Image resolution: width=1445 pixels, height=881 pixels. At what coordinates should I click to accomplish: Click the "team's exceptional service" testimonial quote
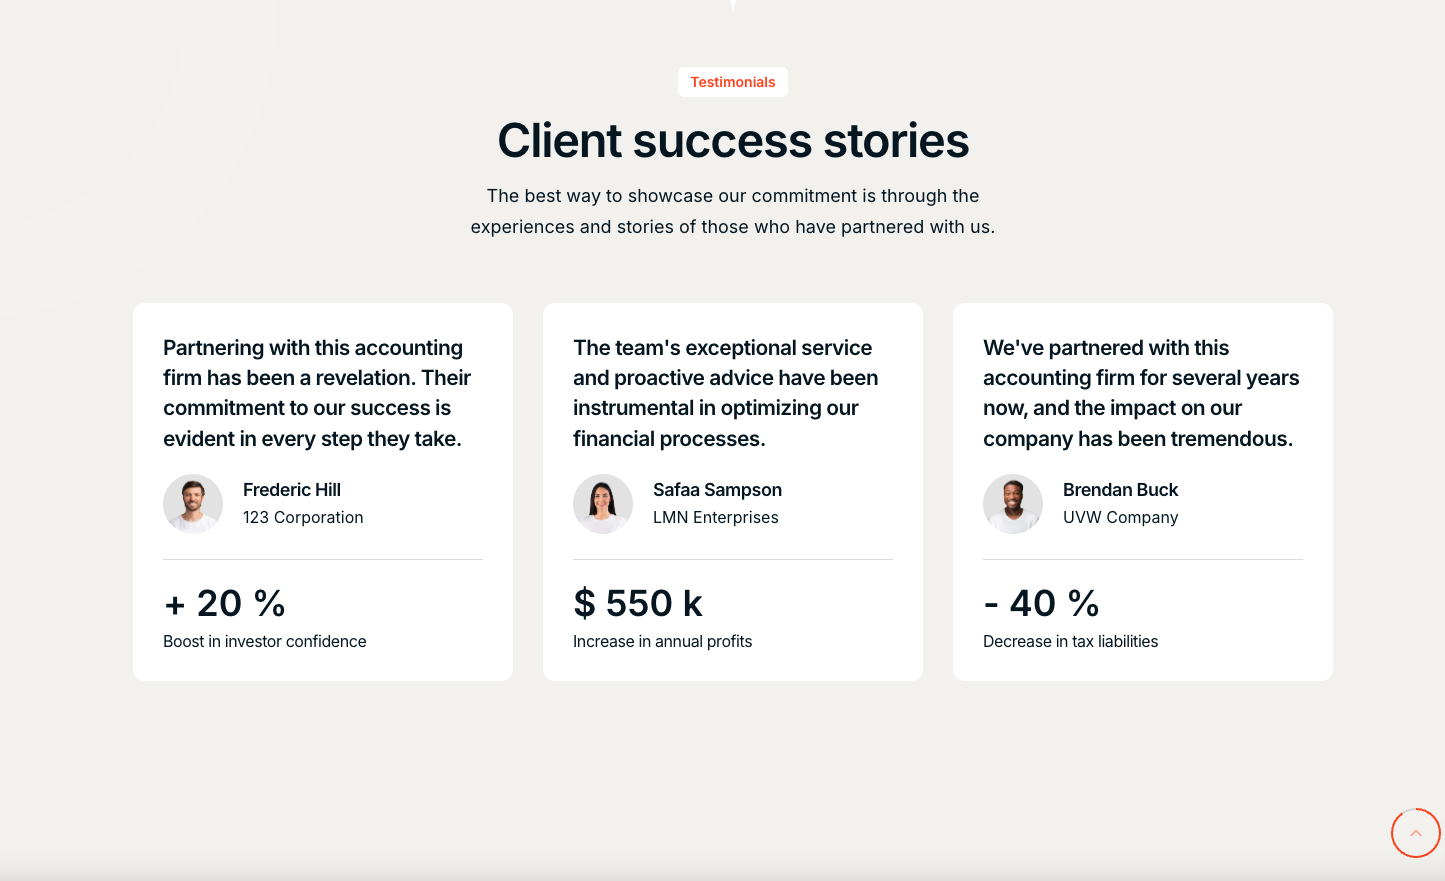(x=725, y=393)
